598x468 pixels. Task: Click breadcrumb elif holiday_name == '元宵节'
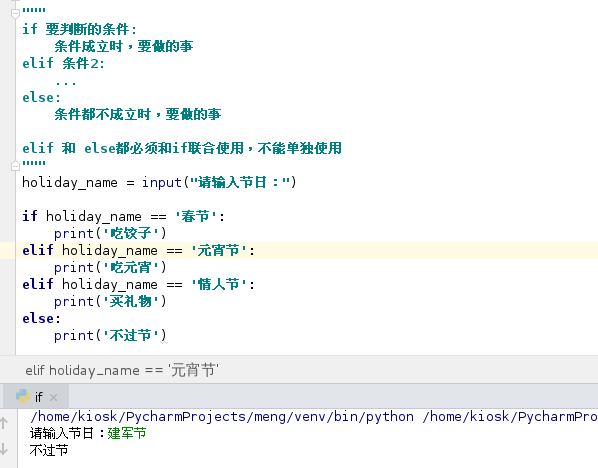(x=122, y=370)
